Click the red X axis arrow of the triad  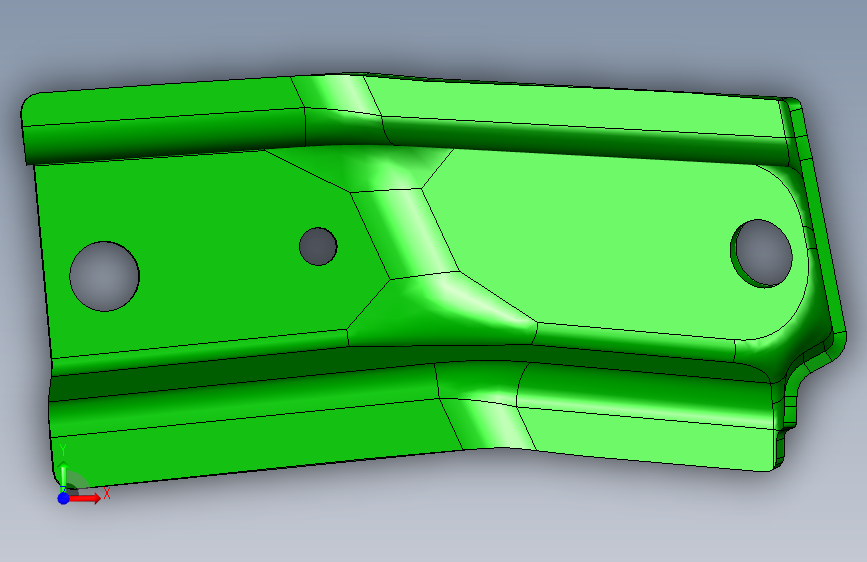(84, 498)
